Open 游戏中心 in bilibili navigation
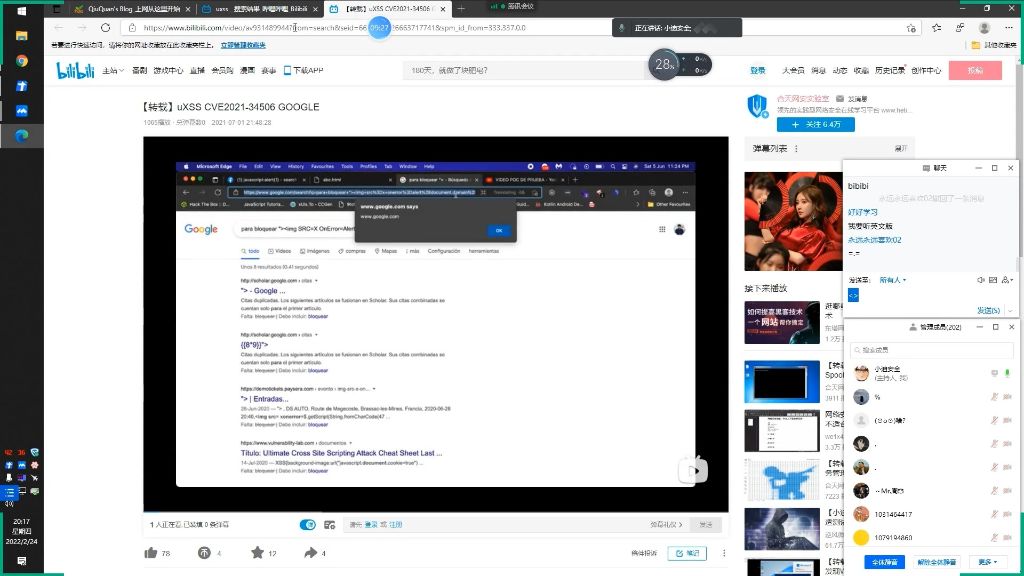 168,71
